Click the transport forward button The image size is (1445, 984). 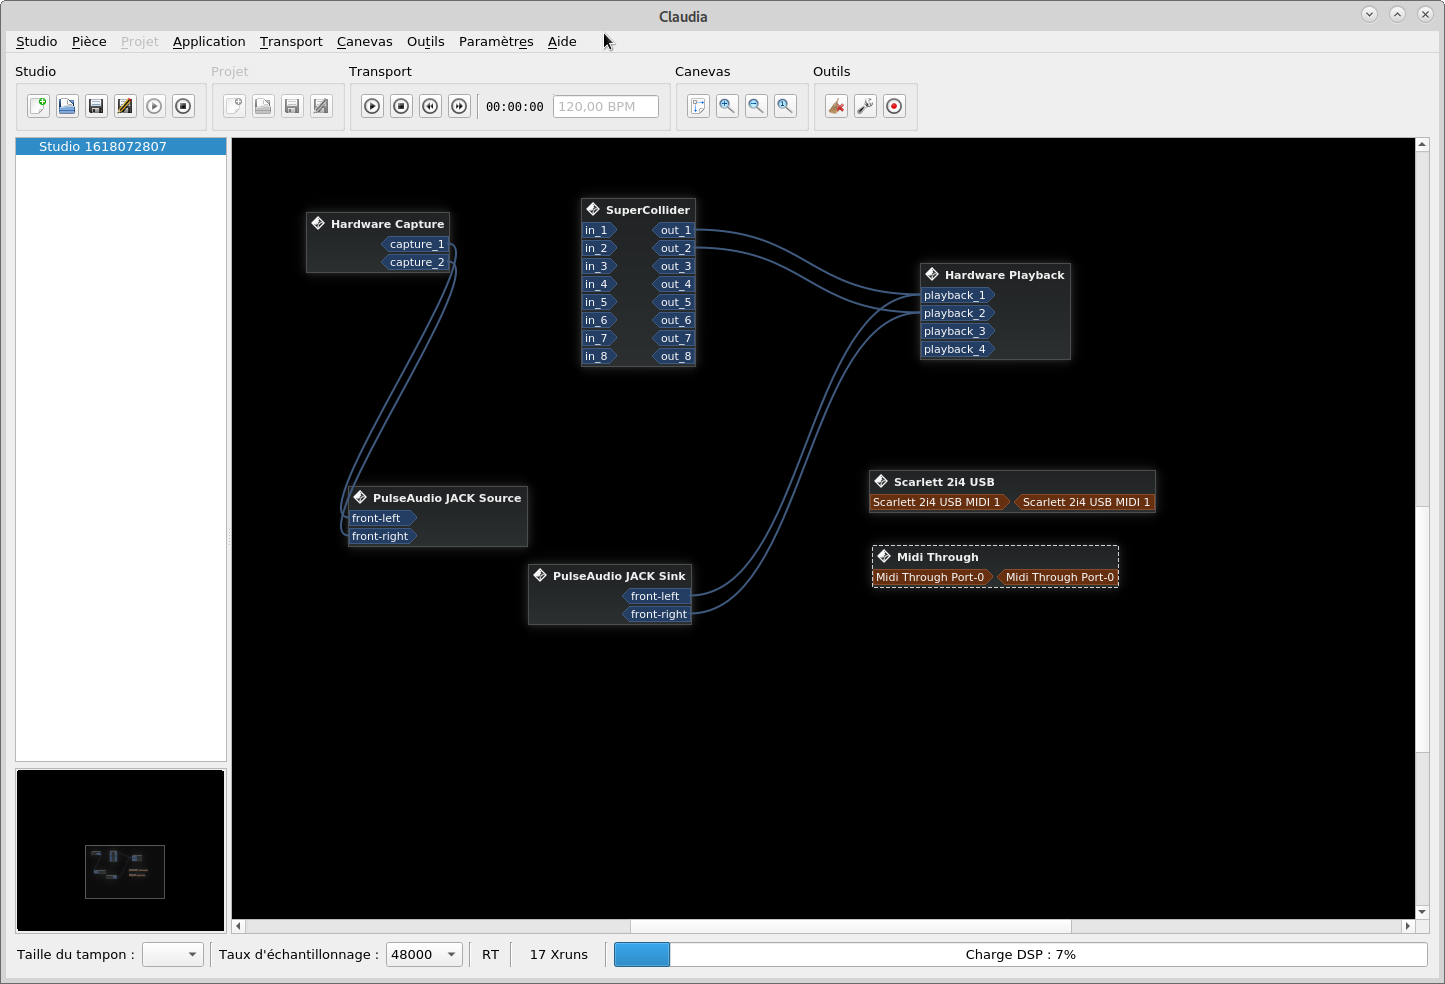[459, 106]
